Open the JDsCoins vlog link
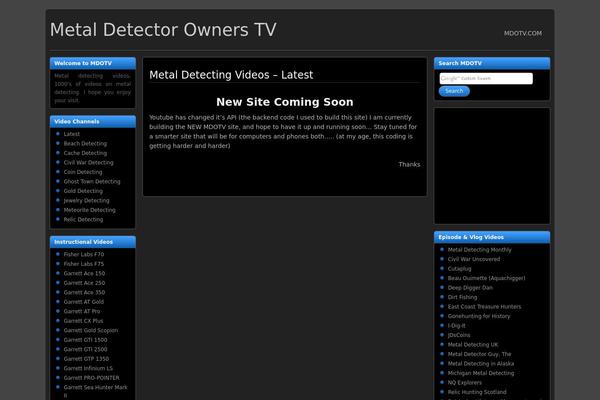Screen dimensions: 600x400 click(x=459, y=335)
